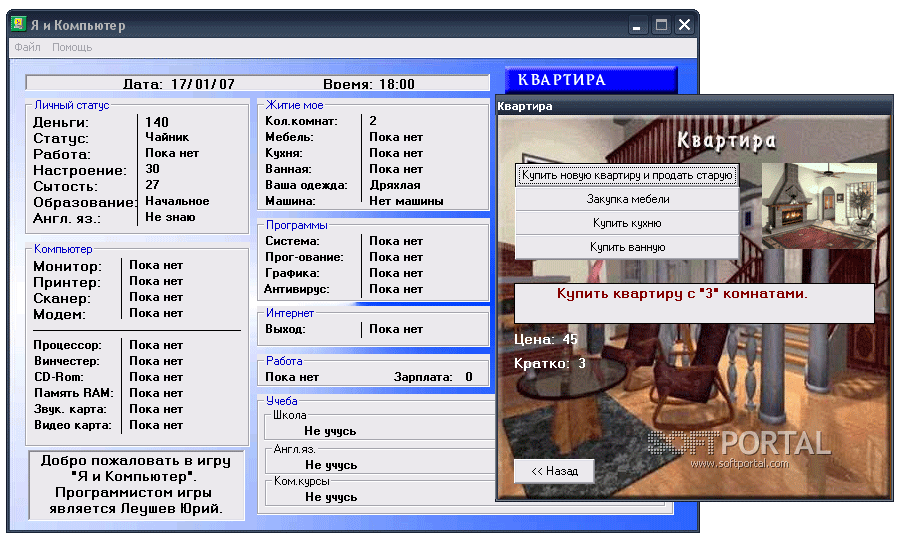Click the Житие мое group title
The image size is (905, 541).
point(294,105)
